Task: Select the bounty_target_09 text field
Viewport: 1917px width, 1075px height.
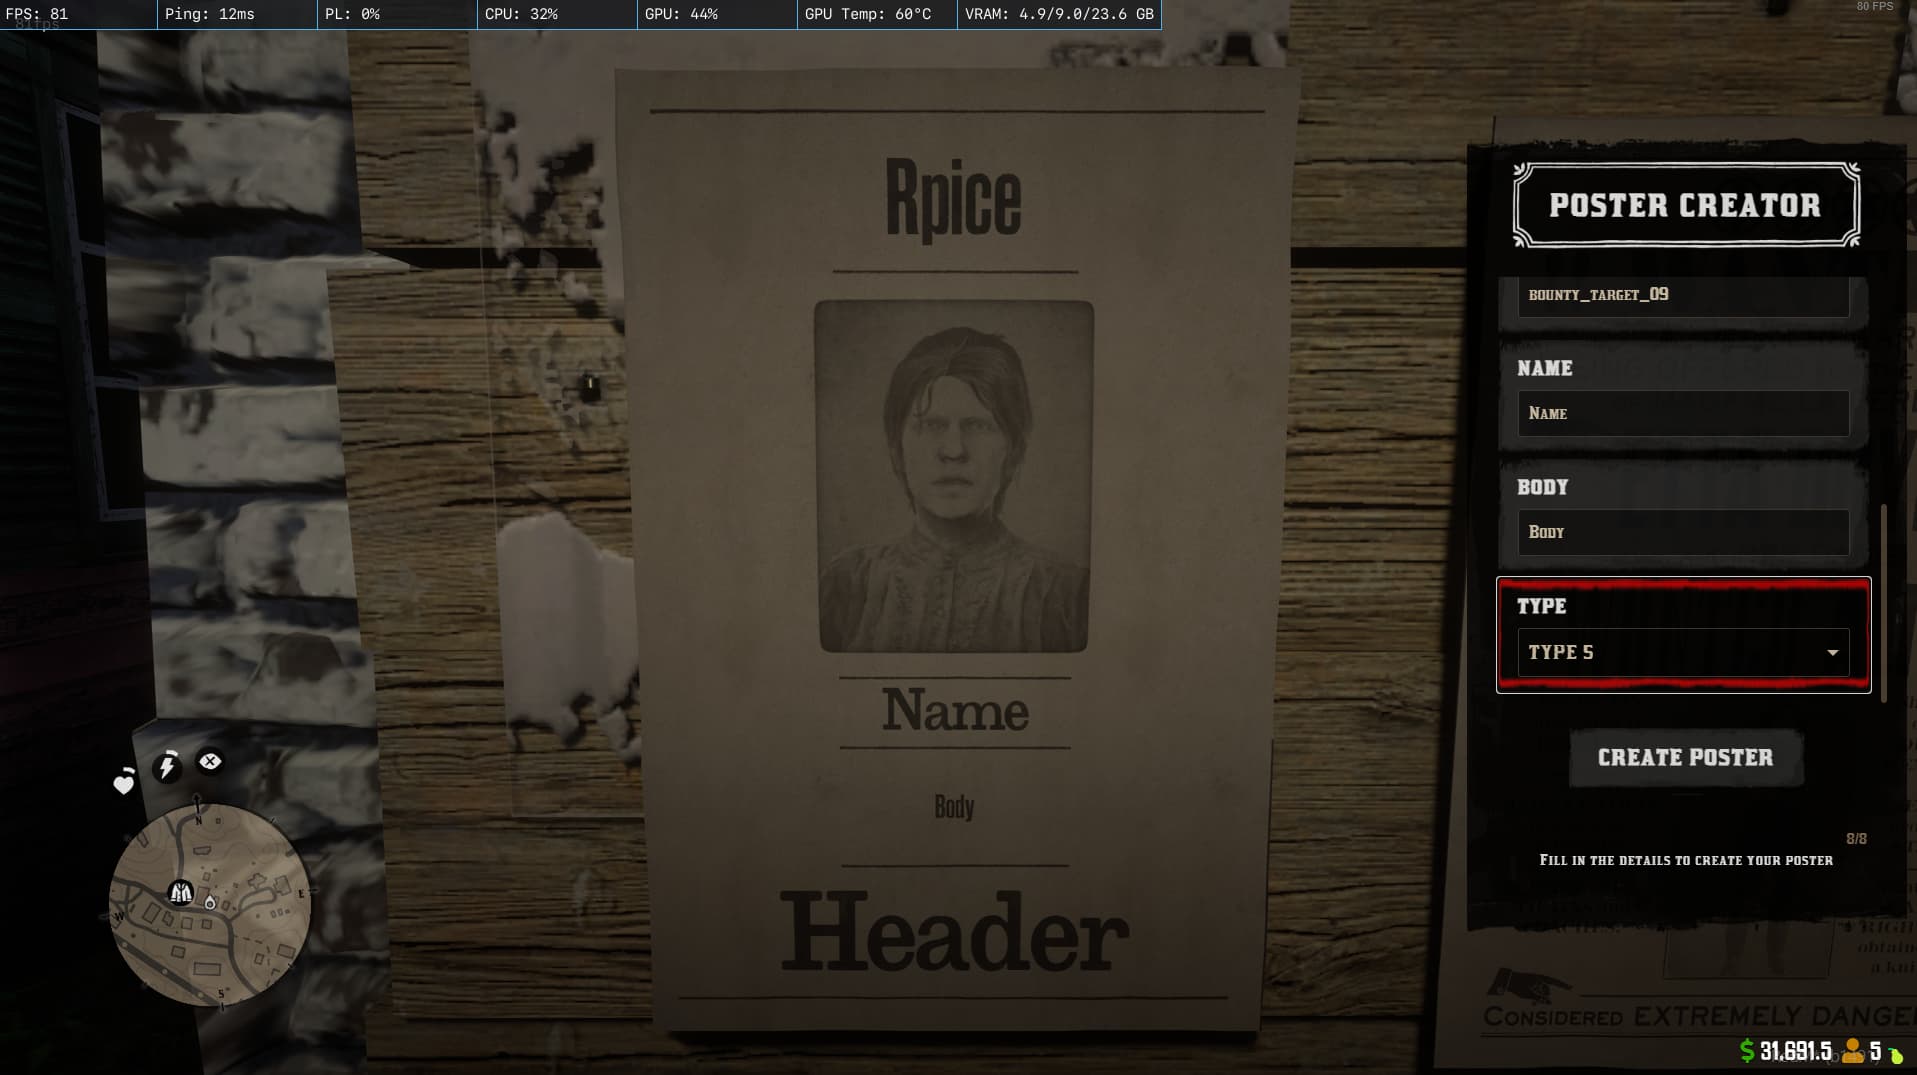Action: (x=1683, y=295)
